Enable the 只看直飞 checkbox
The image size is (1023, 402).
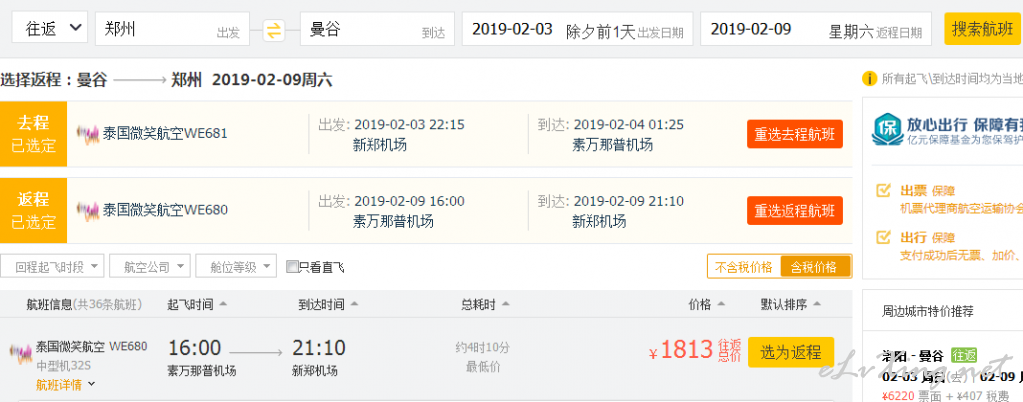[x=292, y=267]
